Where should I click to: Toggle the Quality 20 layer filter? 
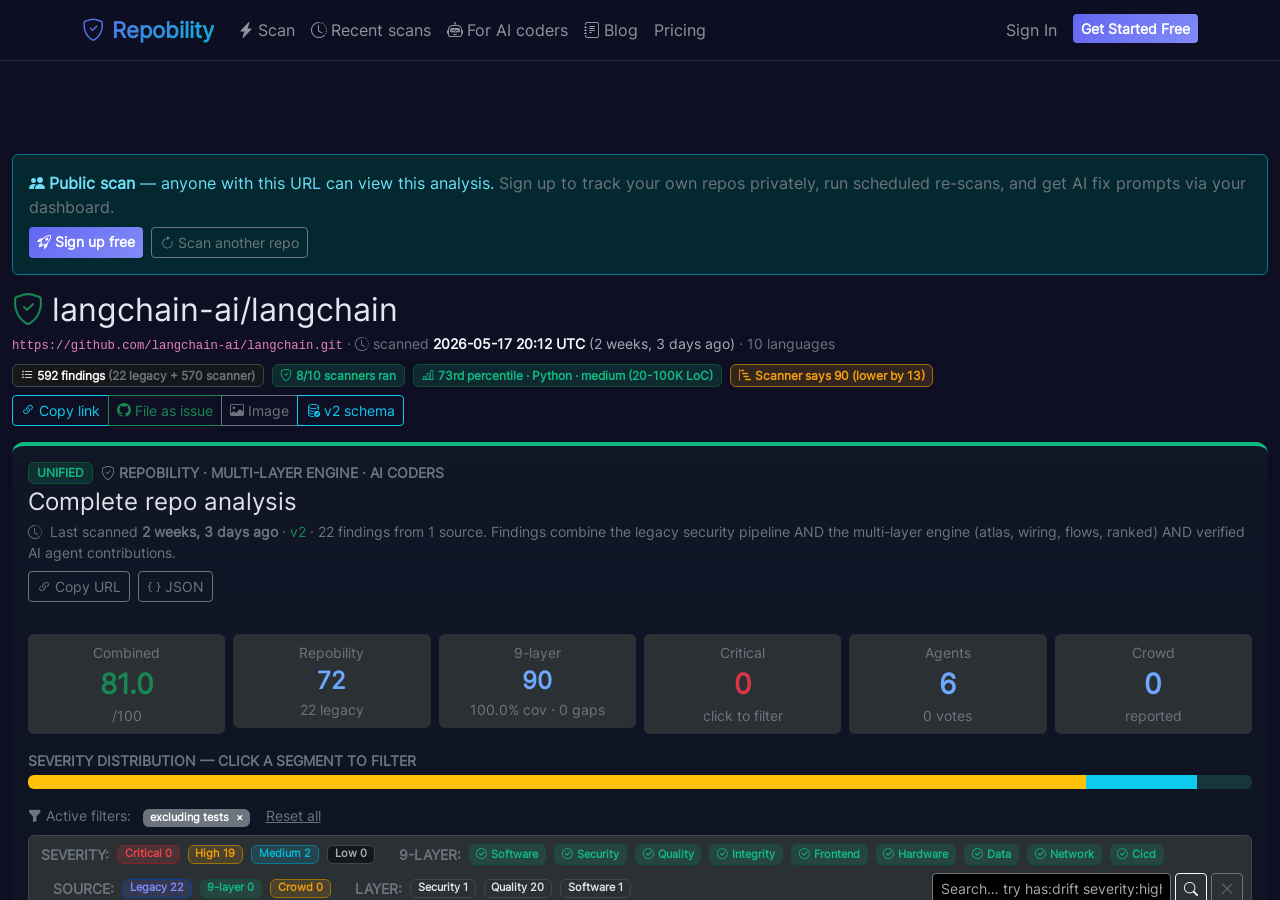click(518, 887)
